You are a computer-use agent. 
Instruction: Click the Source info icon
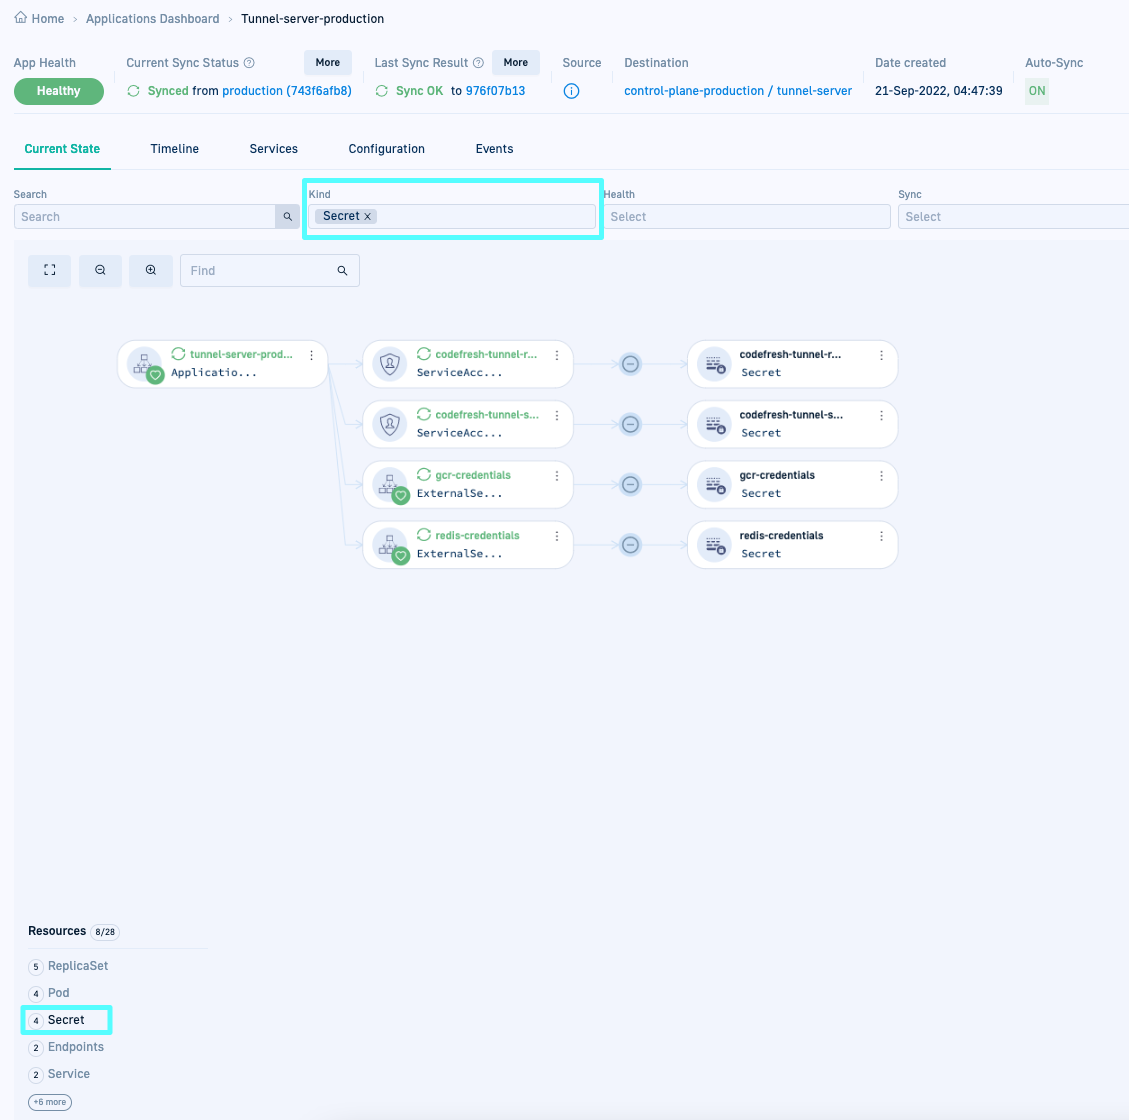(572, 91)
